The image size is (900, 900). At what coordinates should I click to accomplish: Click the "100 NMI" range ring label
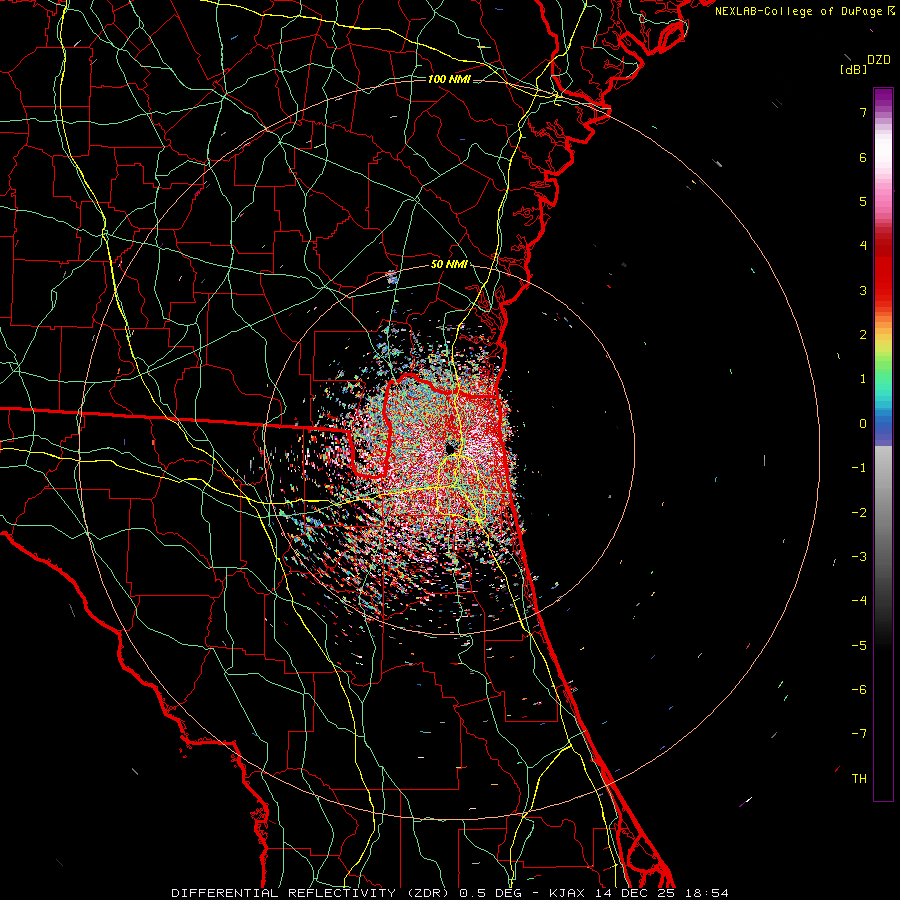449,79
